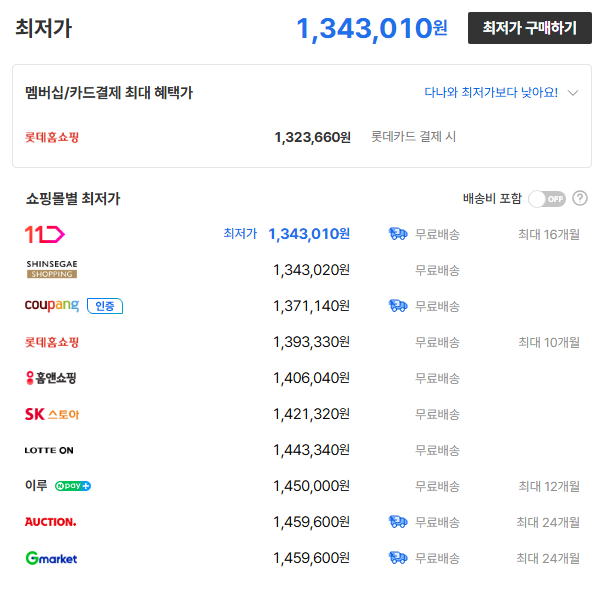
Task: Expand the 멤버십/카드결제 혜택가 chevron
Action: [573, 93]
